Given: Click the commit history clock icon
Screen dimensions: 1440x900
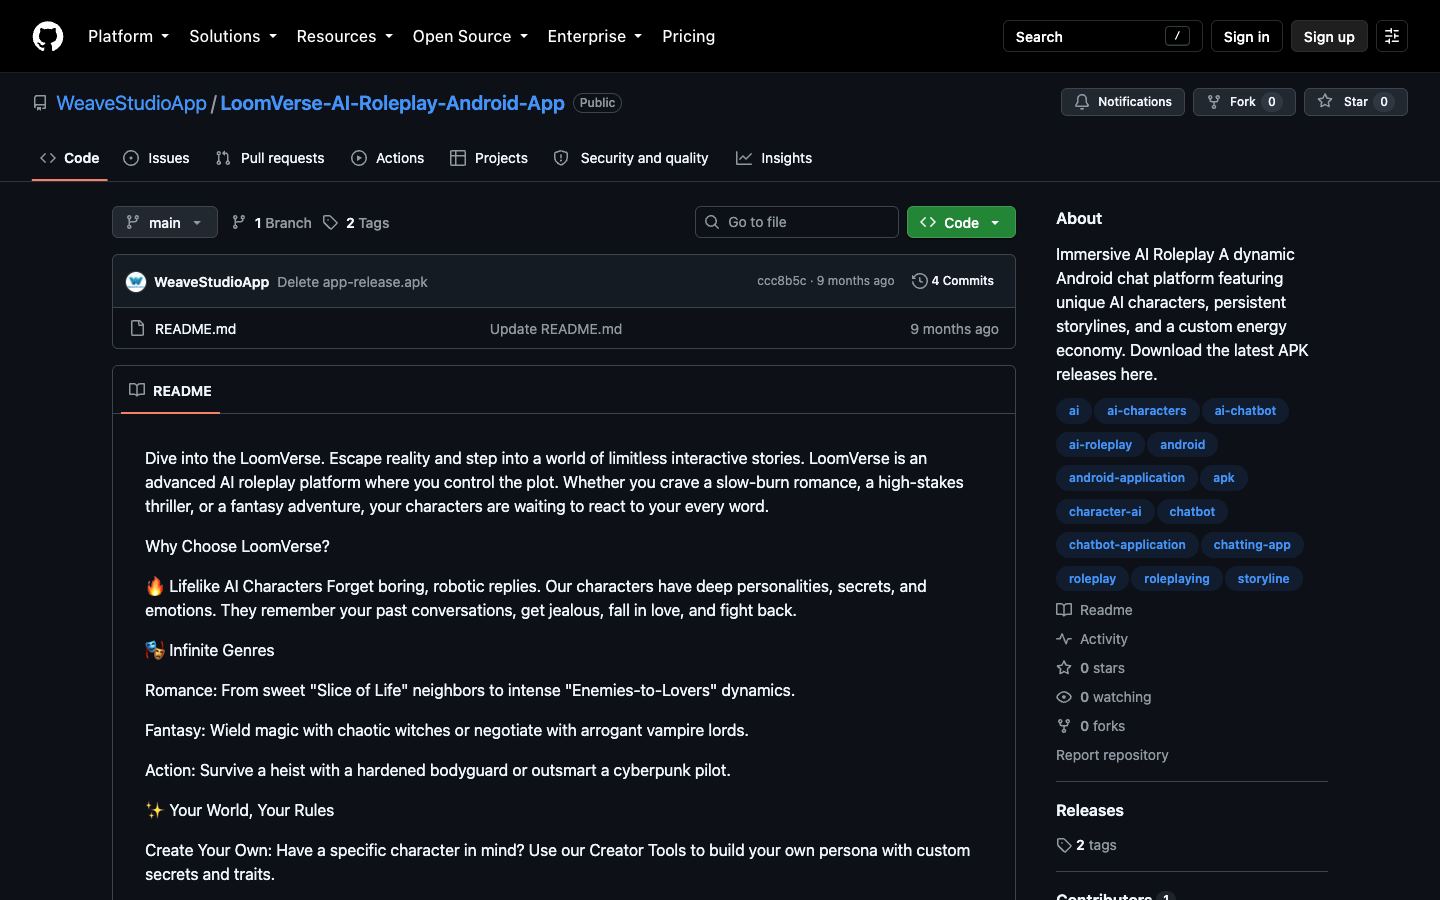Looking at the screenshot, I should click(920, 282).
